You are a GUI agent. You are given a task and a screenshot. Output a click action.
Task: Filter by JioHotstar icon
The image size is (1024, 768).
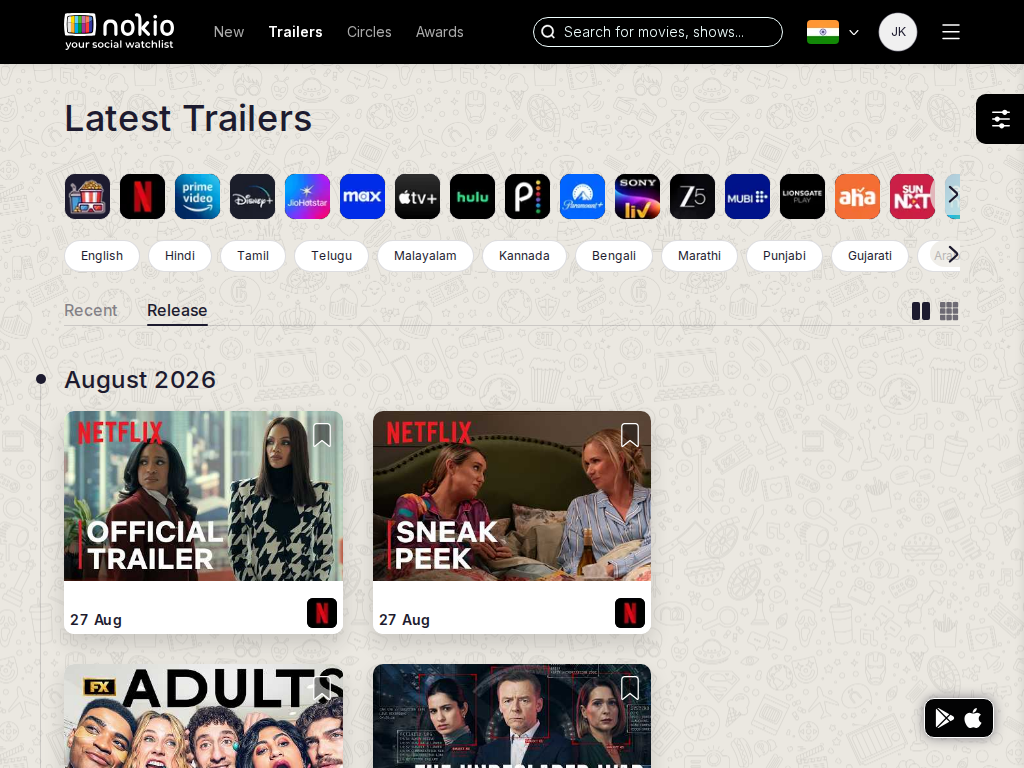[308, 197]
